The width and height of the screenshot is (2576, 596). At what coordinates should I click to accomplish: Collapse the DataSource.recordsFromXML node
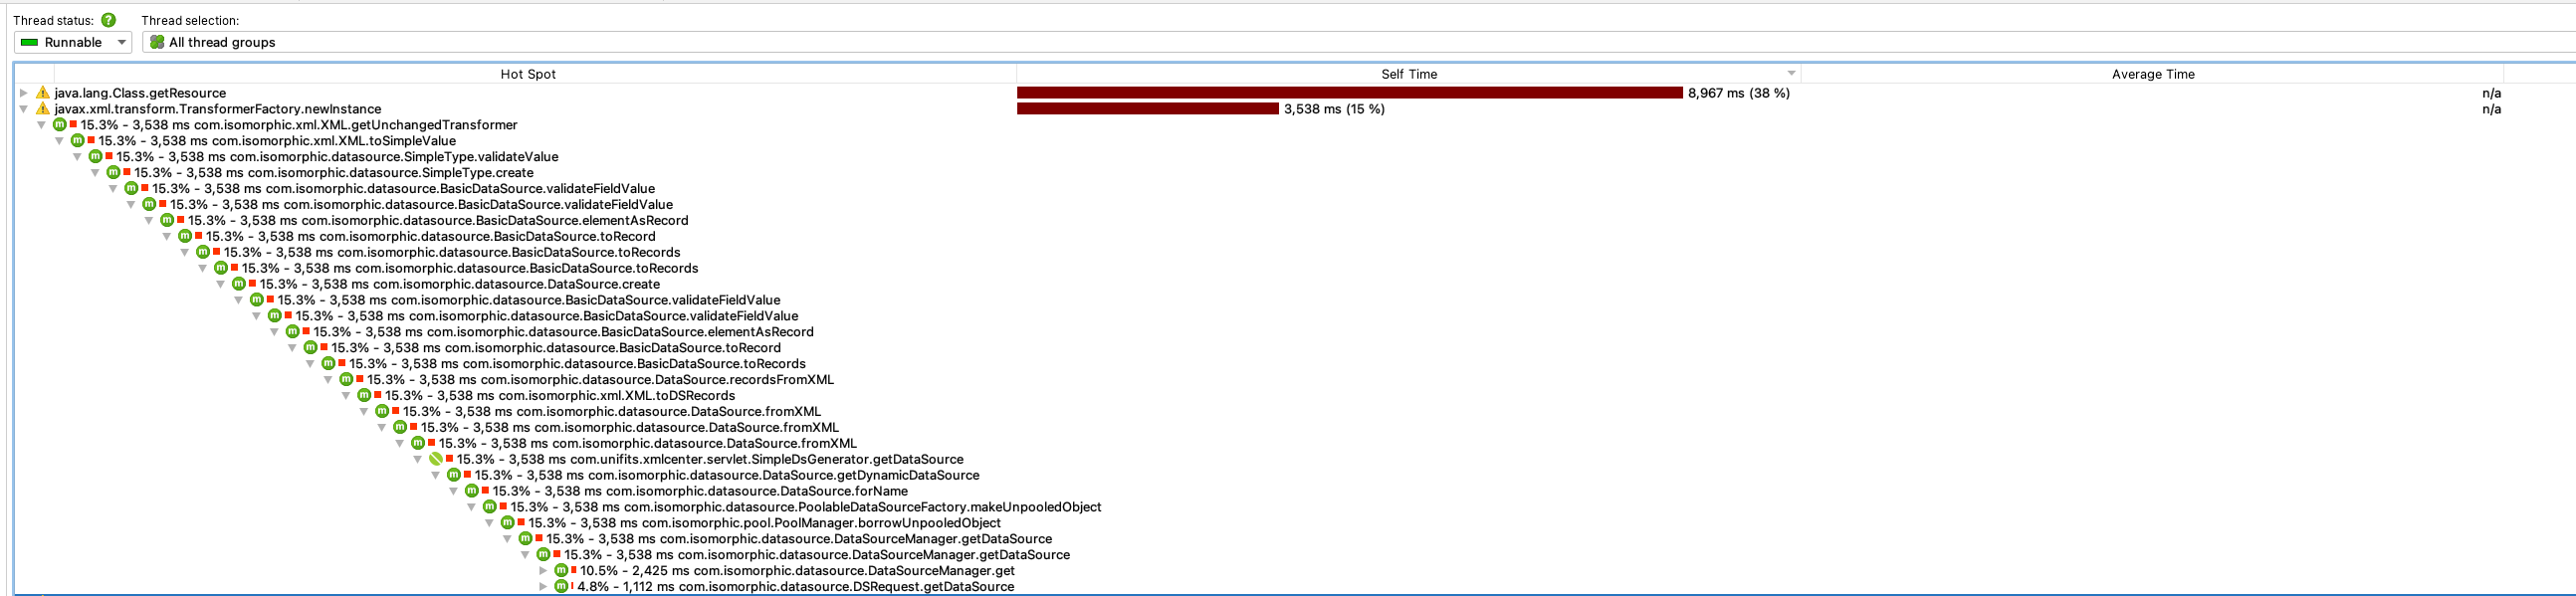pos(329,380)
